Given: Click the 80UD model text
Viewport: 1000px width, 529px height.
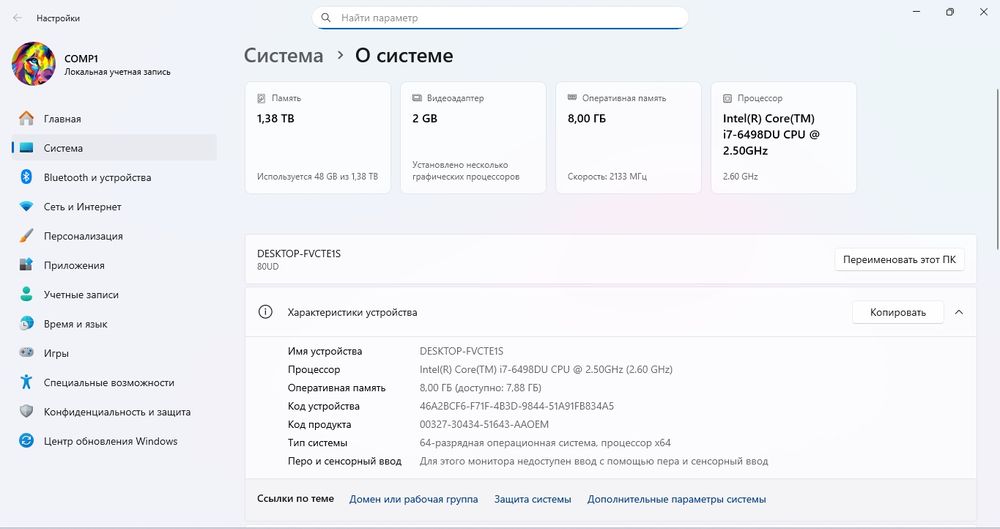Looking at the screenshot, I should (268, 267).
